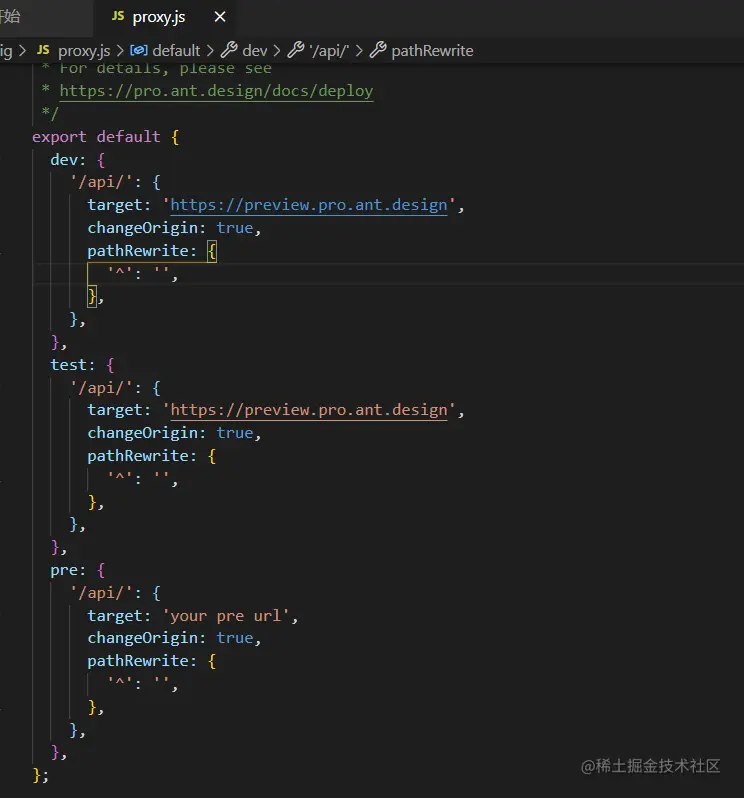Click the wrench icon beside pathRewrite breadcrumb
The width and height of the screenshot is (744, 798).
378,50
